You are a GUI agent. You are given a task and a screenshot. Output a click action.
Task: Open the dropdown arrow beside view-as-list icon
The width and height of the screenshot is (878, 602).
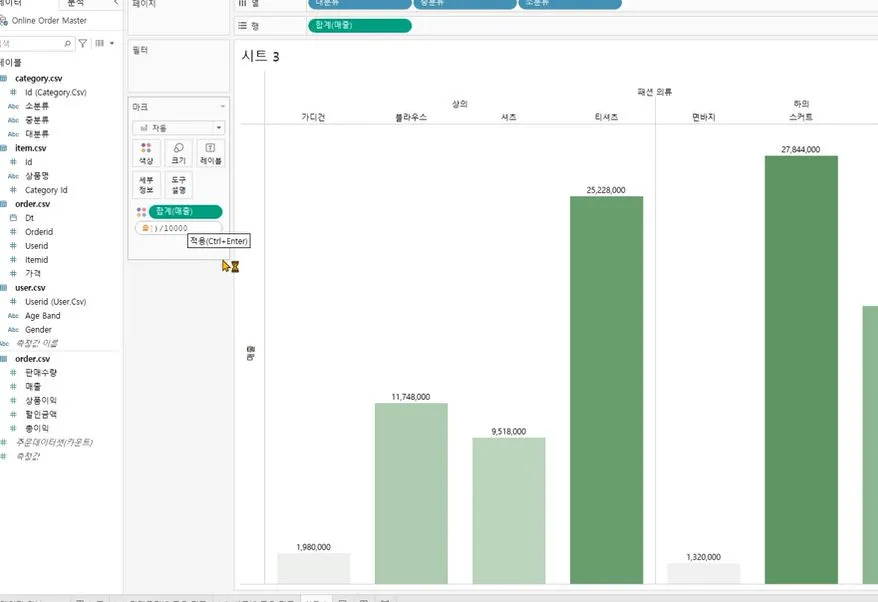[x=112, y=43]
